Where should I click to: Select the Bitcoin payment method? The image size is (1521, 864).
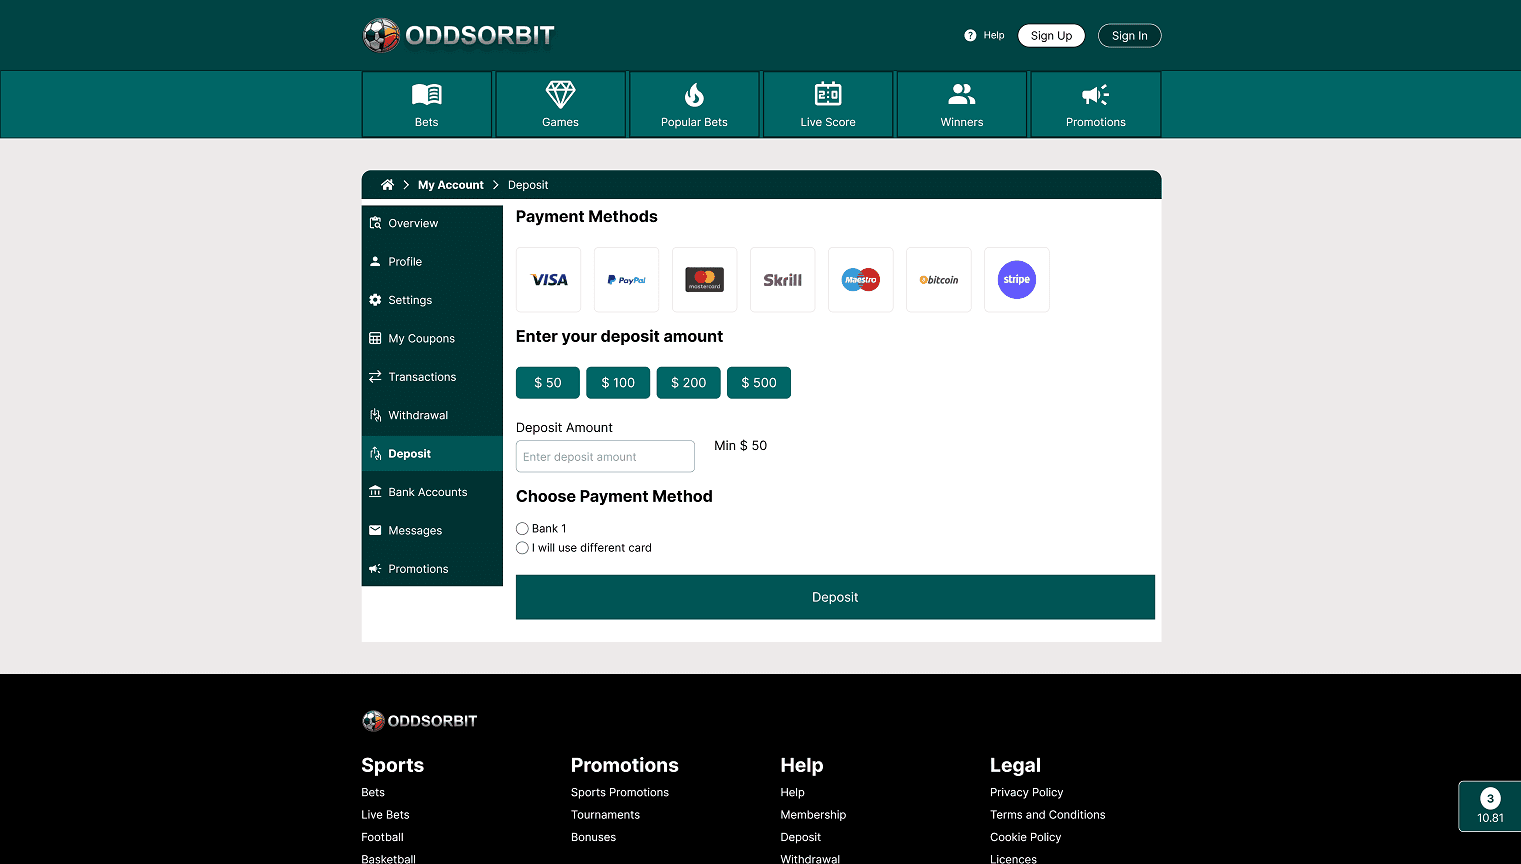[x=939, y=280]
